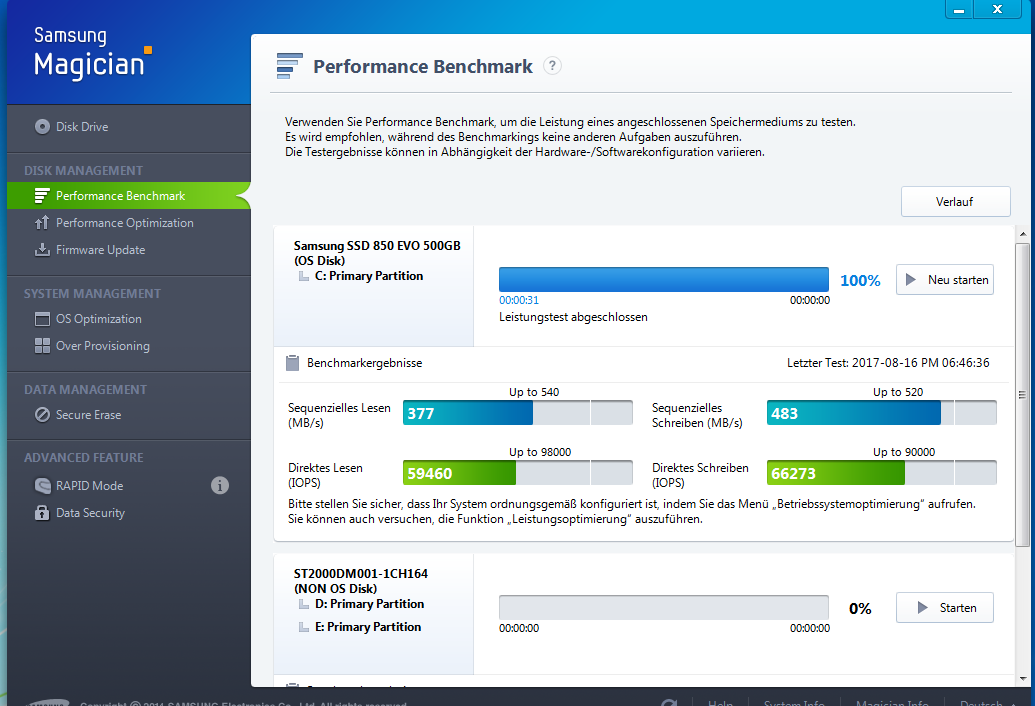Click the Up to 98000 label

click(540, 452)
